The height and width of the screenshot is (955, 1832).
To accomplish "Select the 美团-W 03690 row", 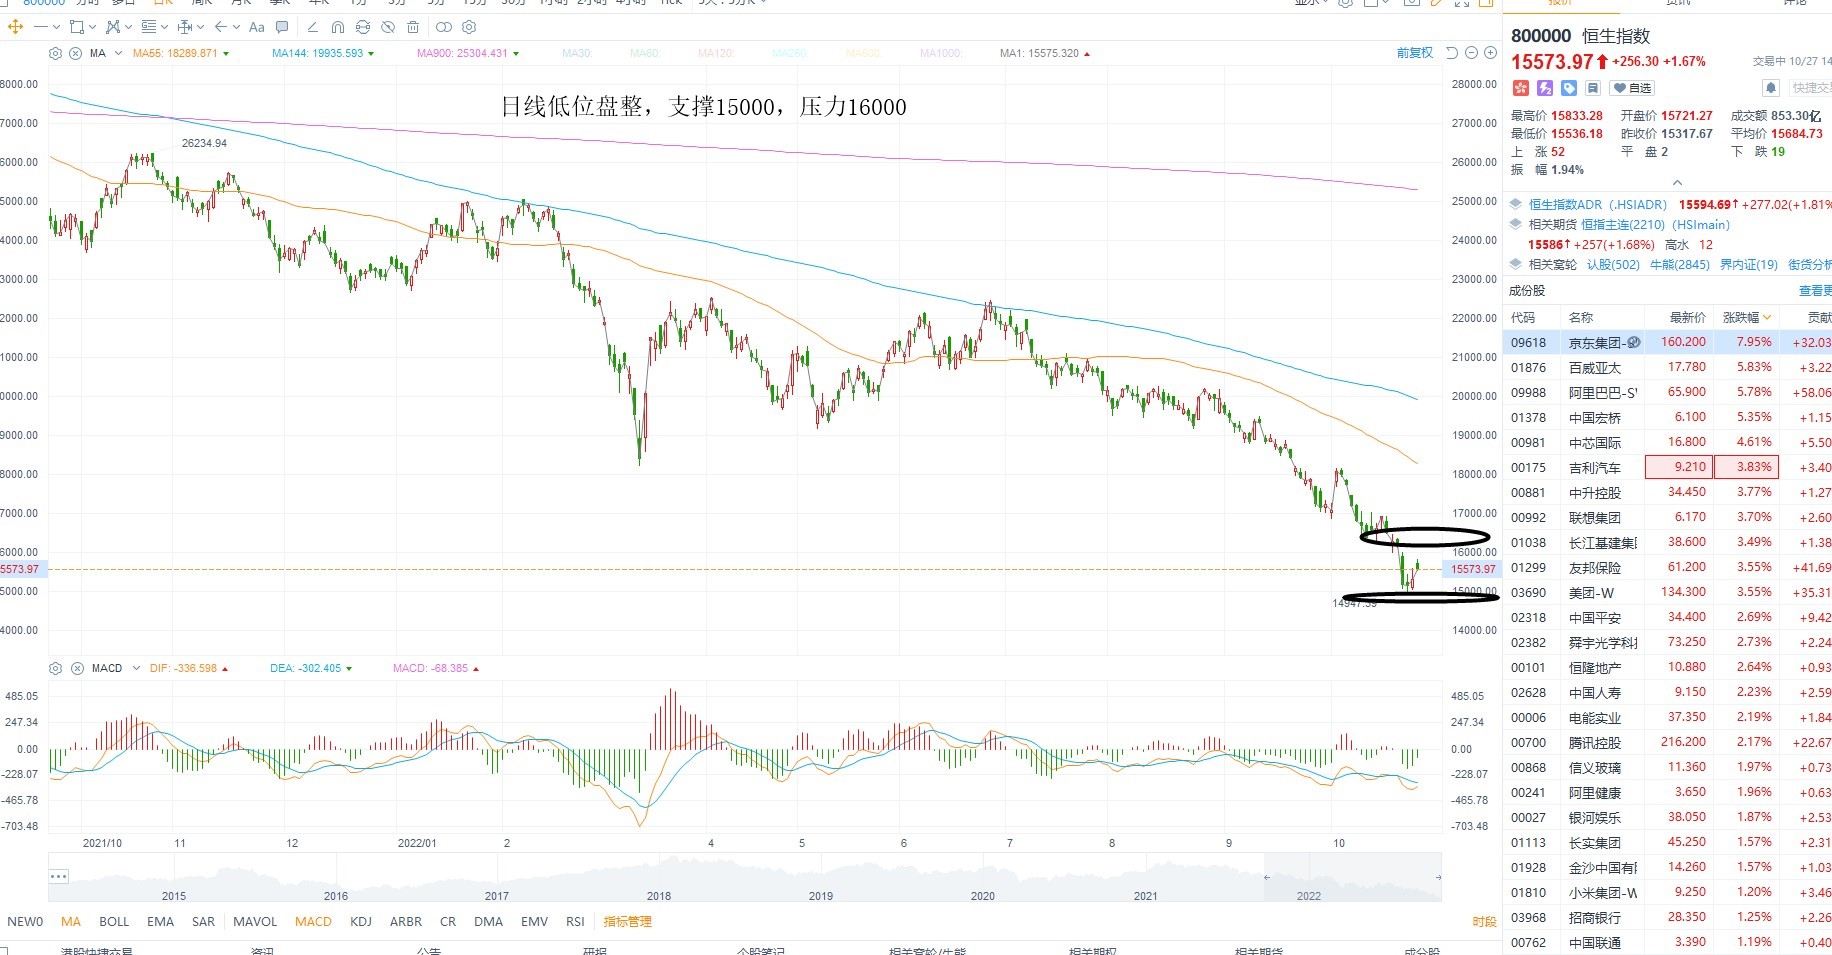I will tap(1667, 592).
